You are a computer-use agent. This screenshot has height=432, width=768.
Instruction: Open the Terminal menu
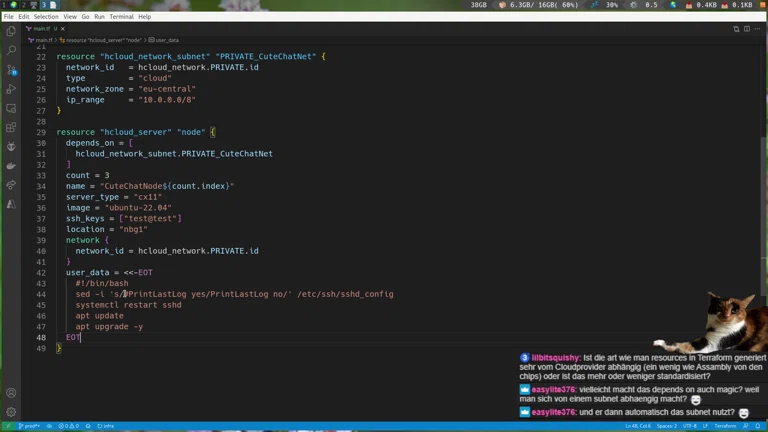click(121, 17)
